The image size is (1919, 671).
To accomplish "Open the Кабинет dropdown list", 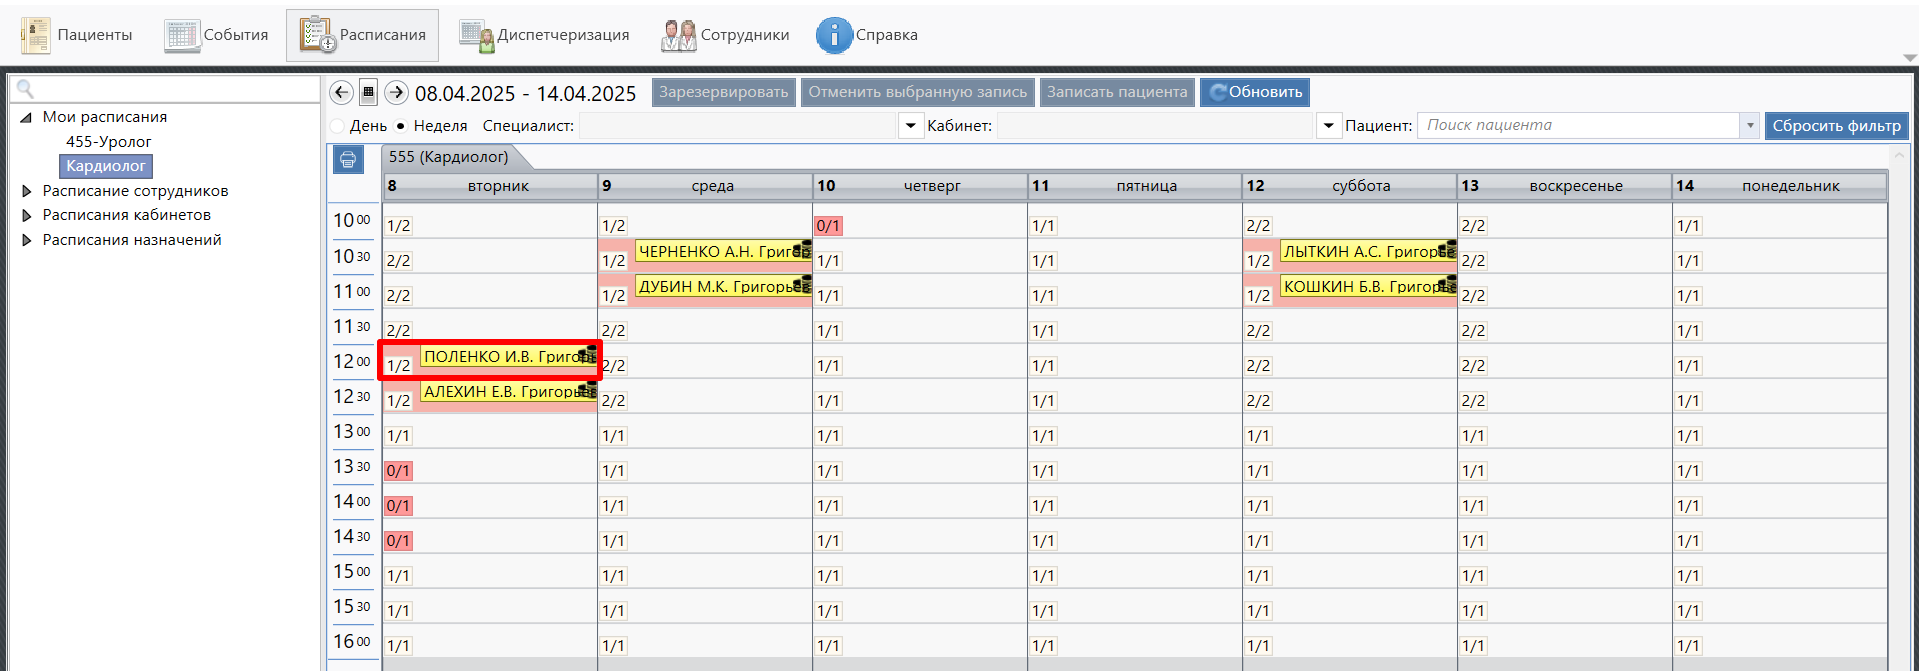I will tap(1328, 126).
